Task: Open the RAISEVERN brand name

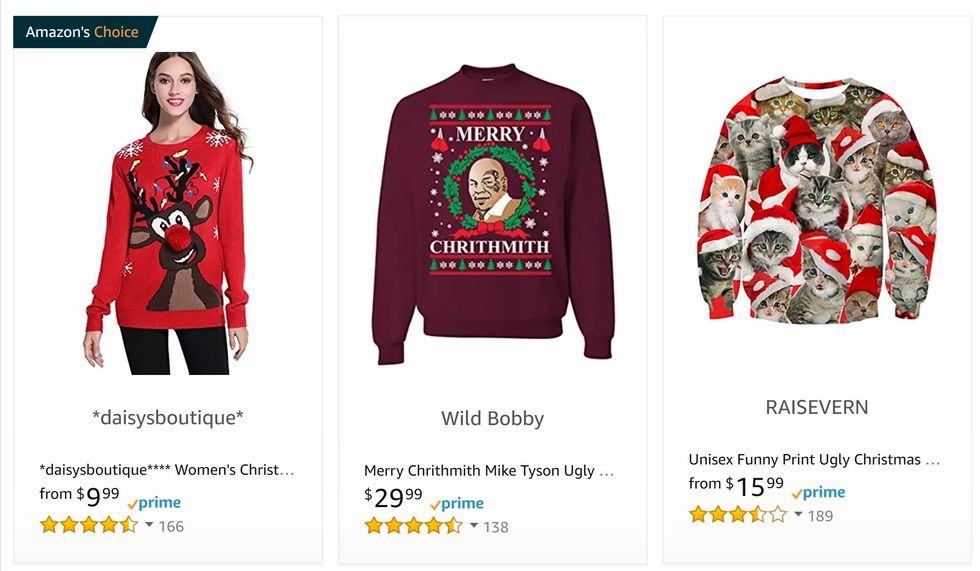Action: (816, 407)
